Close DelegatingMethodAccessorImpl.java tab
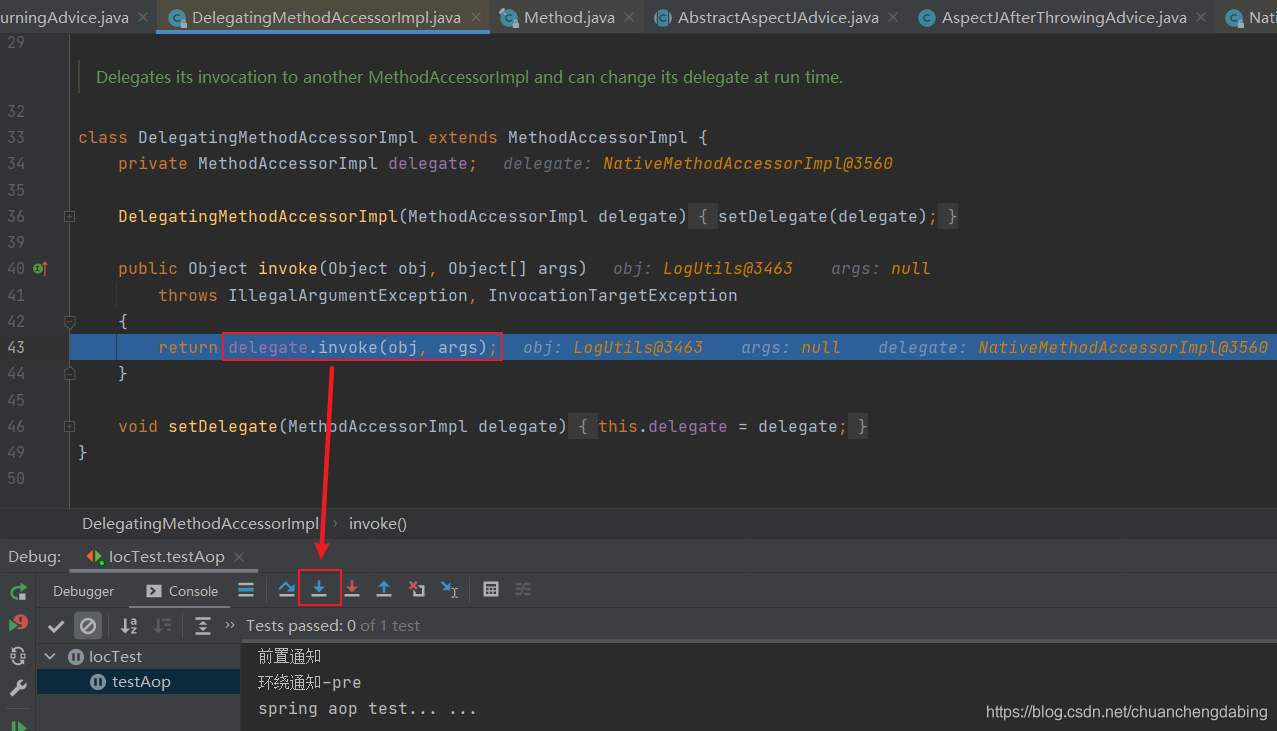The height and width of the screenshot is (731, 1277). (x=476, y=18)
